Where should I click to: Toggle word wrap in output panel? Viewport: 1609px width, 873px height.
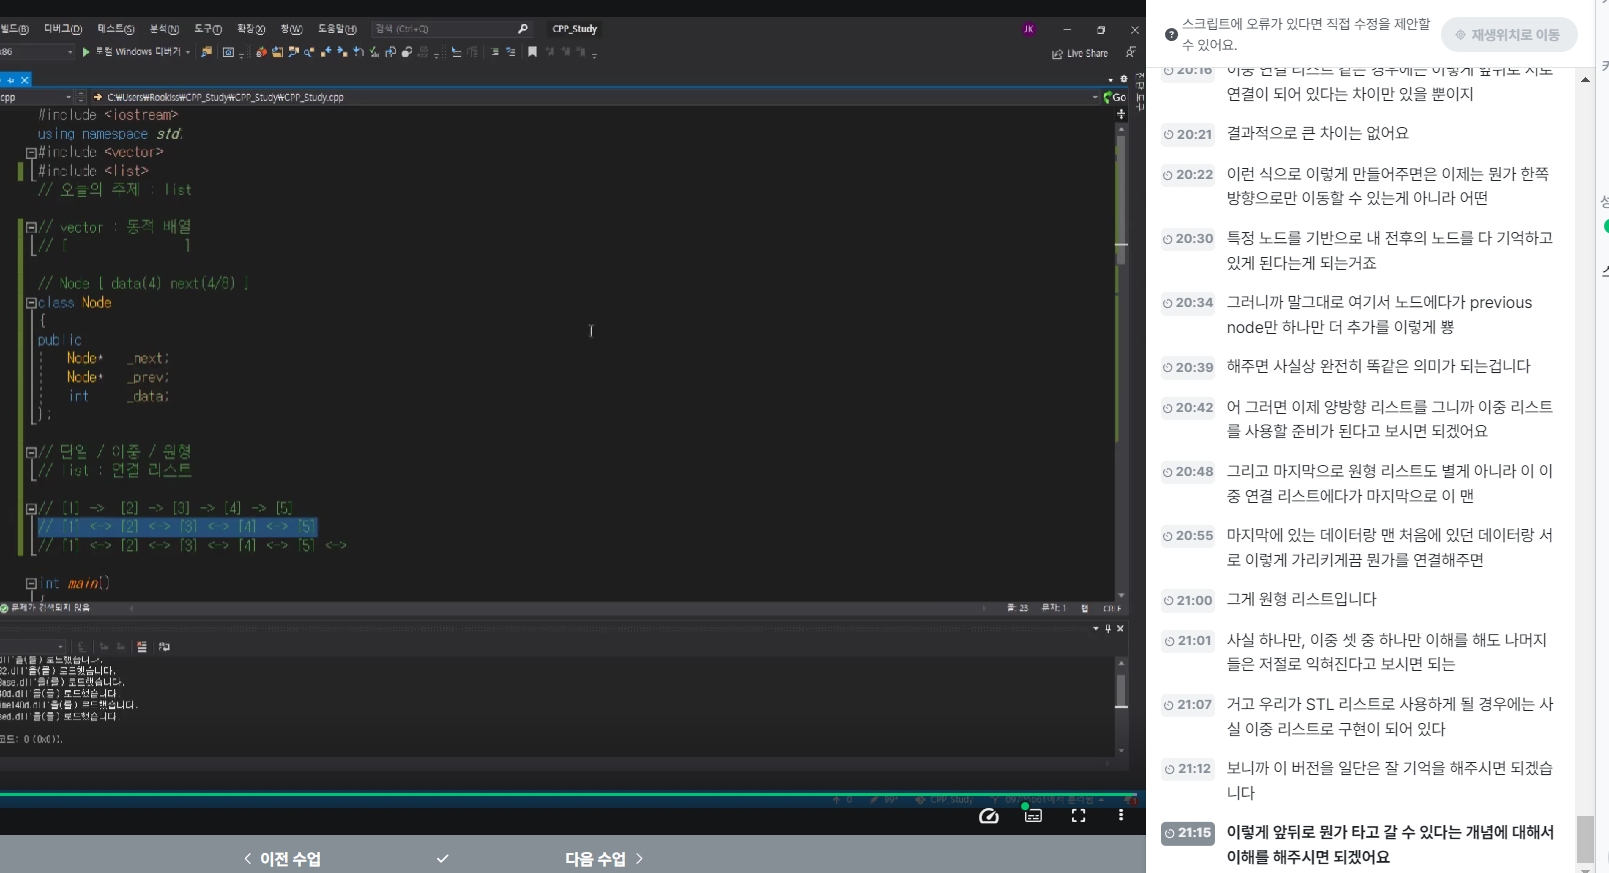(x=164, y=647)
